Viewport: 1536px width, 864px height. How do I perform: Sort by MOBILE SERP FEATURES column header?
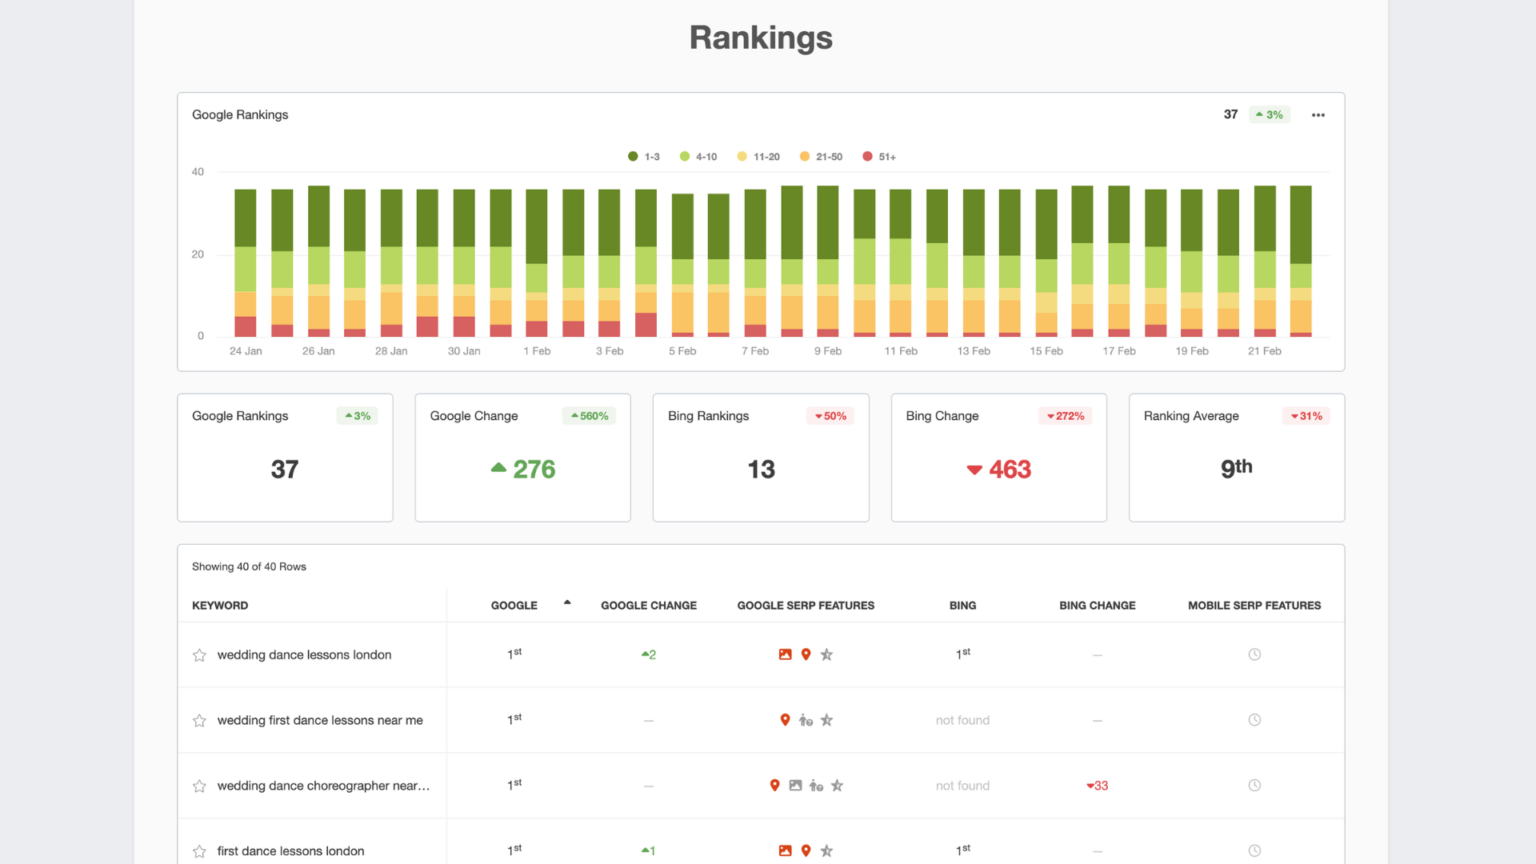1254,606
